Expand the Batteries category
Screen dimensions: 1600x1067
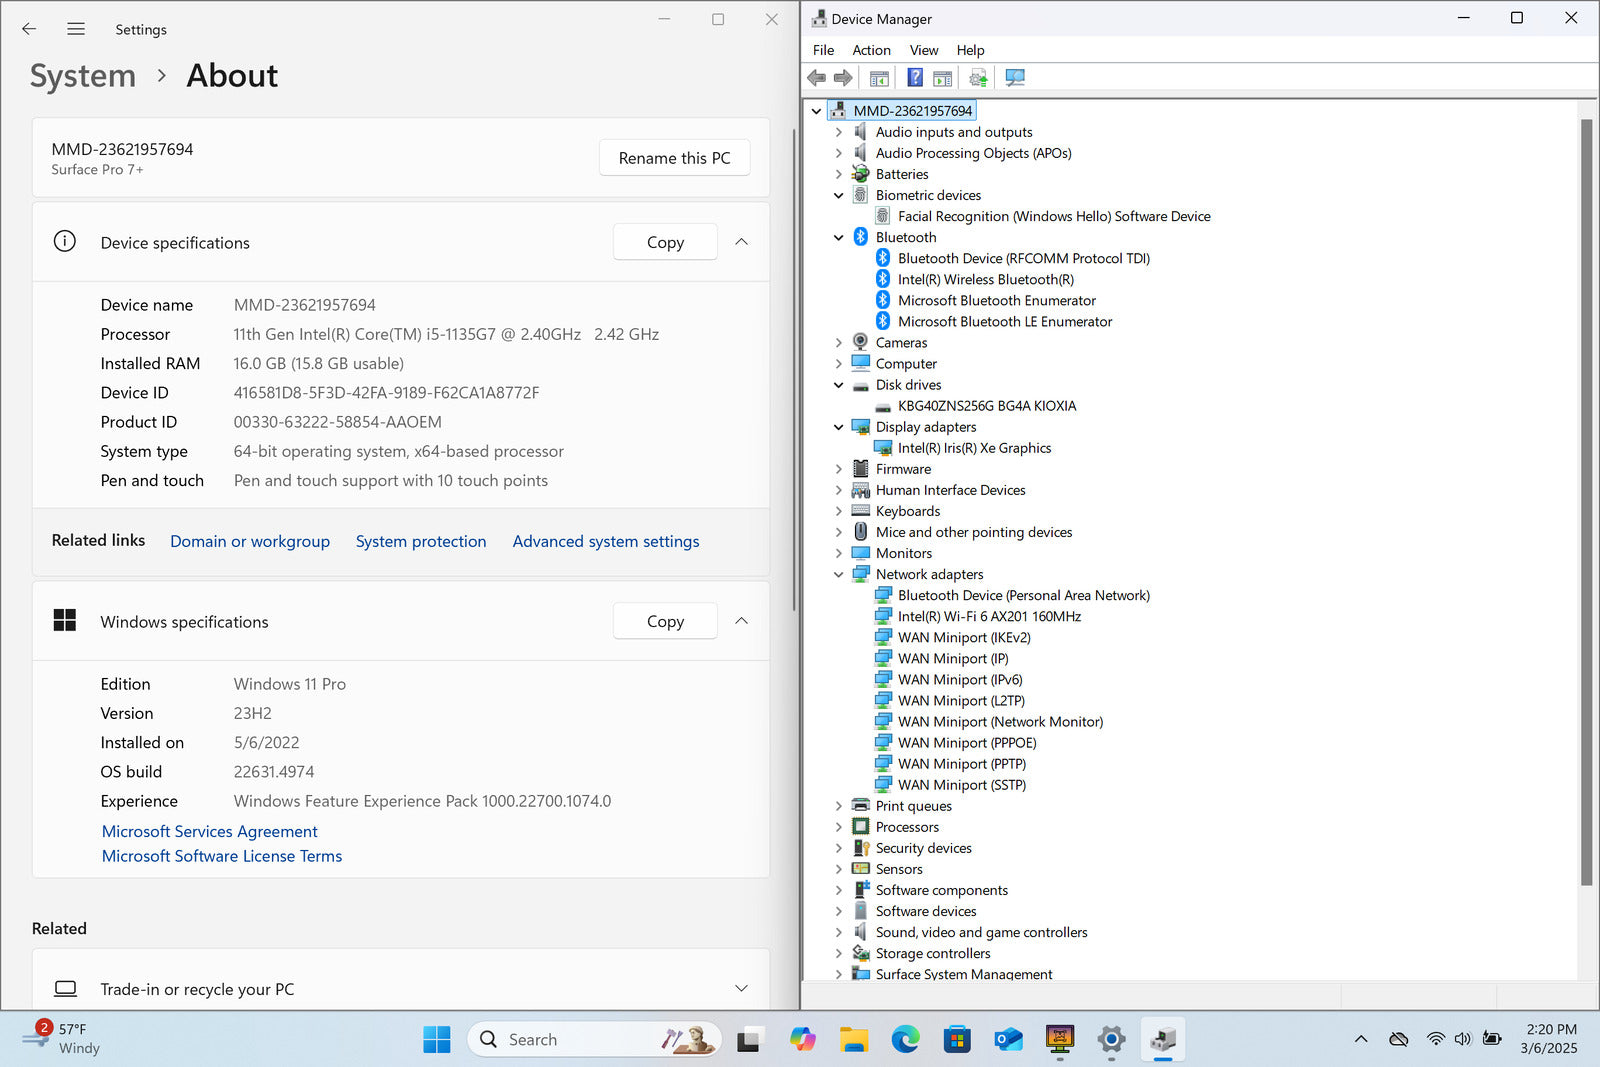(x=838, y=174)
